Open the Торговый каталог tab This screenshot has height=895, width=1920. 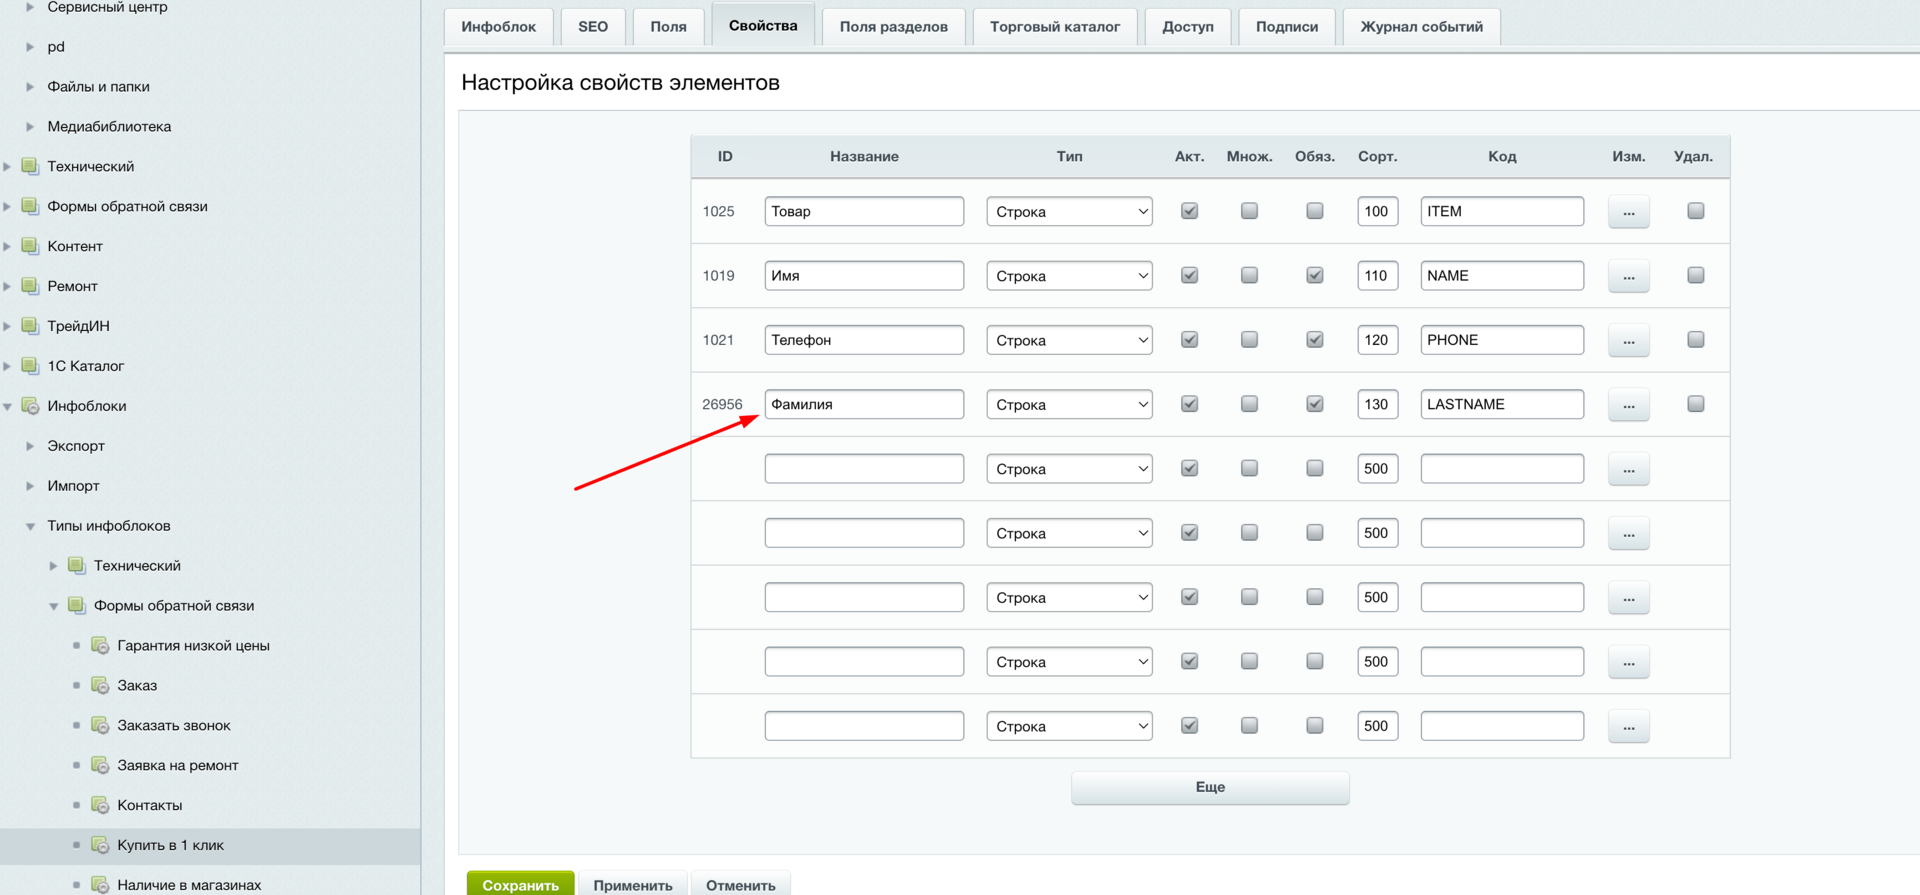tap(1055, 27)
